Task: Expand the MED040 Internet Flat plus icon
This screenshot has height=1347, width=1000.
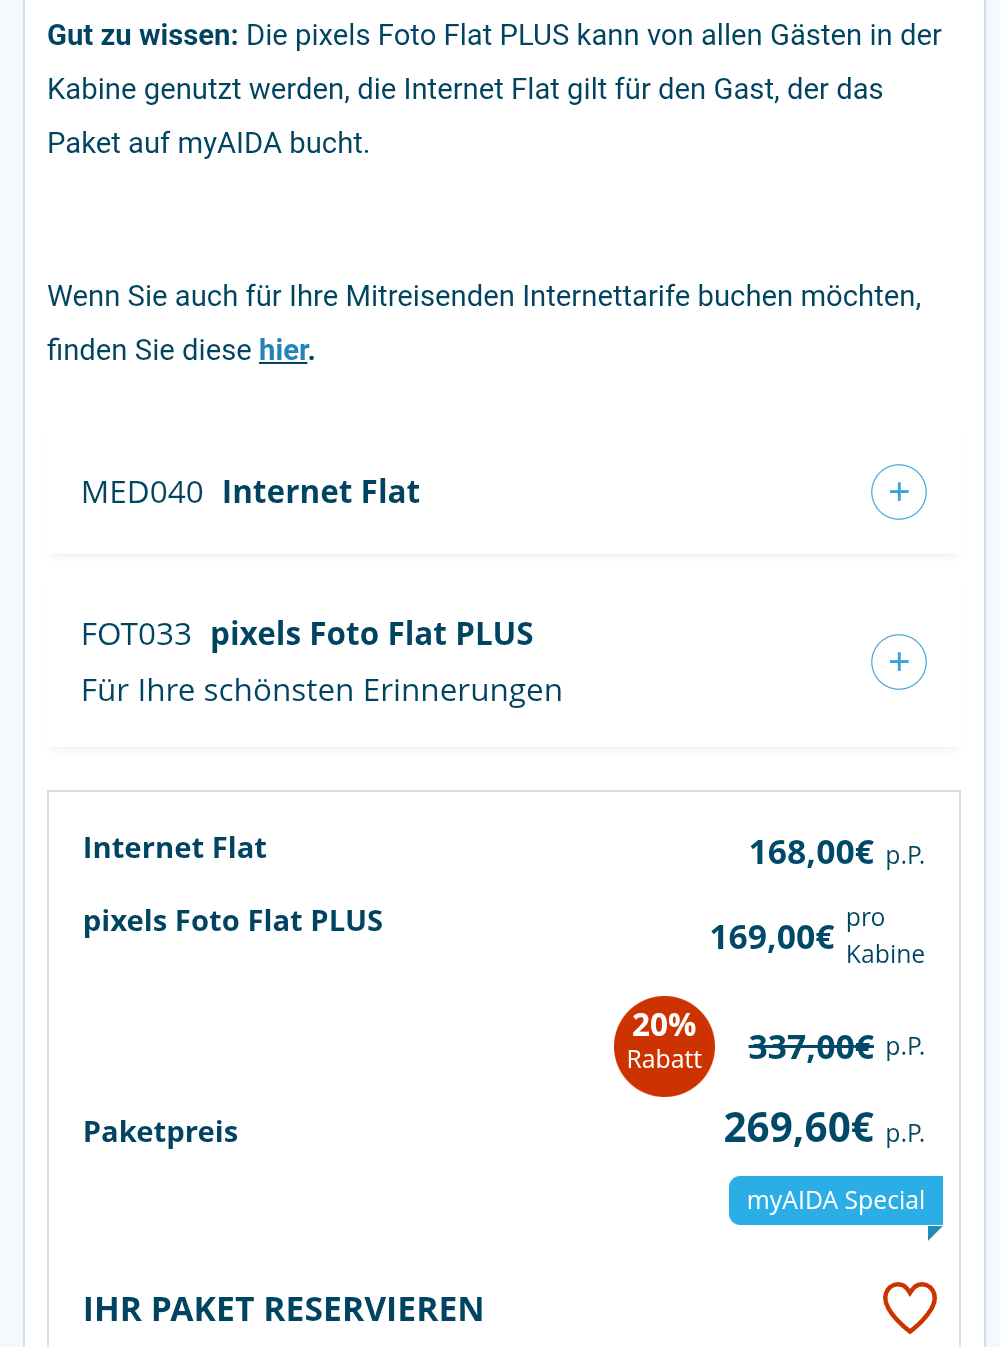Action: [898, 492]
